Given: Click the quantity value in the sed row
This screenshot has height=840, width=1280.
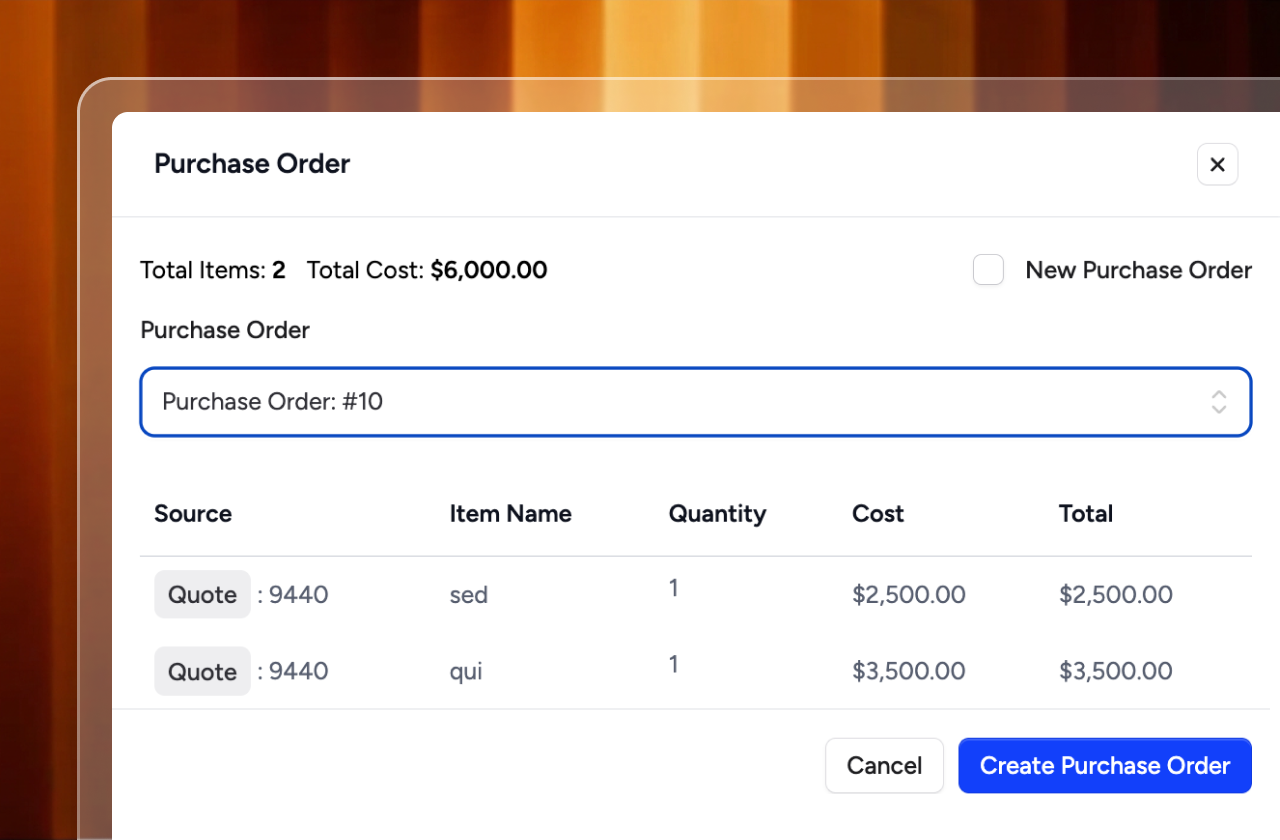Looking at the screenshot, I should [674, 588].
